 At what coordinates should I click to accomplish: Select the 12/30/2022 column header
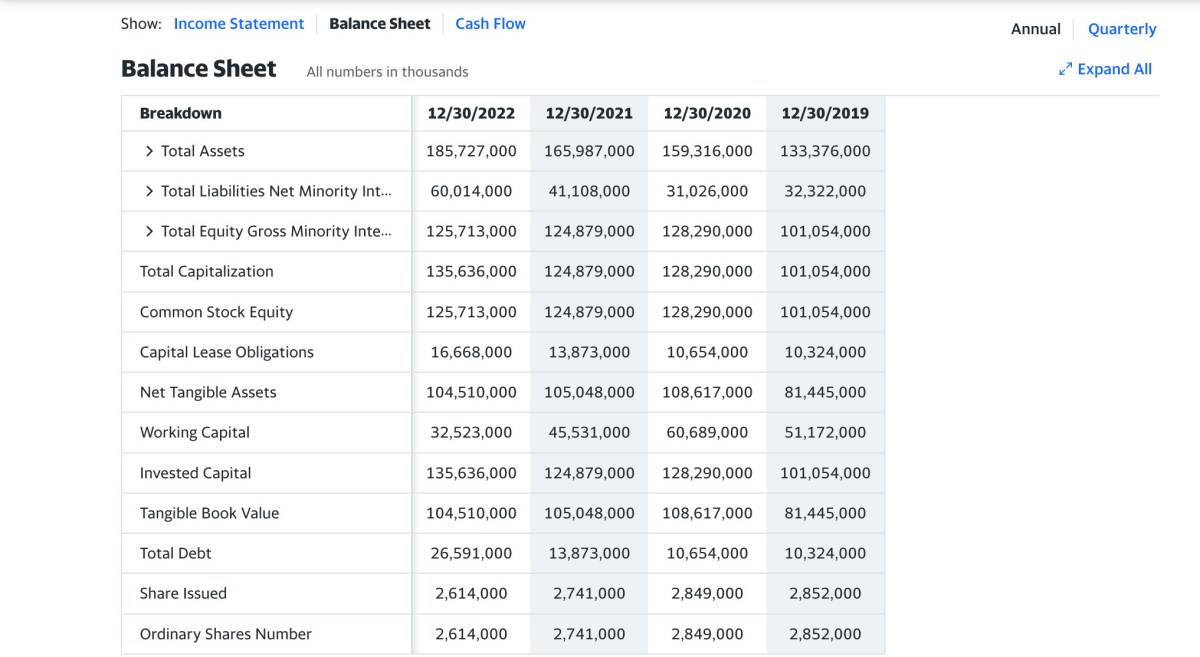point(471,113)
